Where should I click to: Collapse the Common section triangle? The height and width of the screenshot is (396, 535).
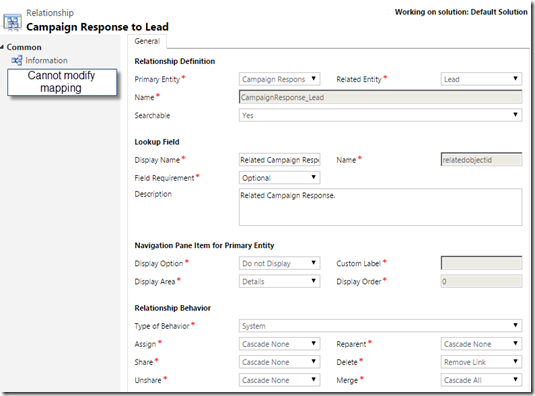coord(2,47)
